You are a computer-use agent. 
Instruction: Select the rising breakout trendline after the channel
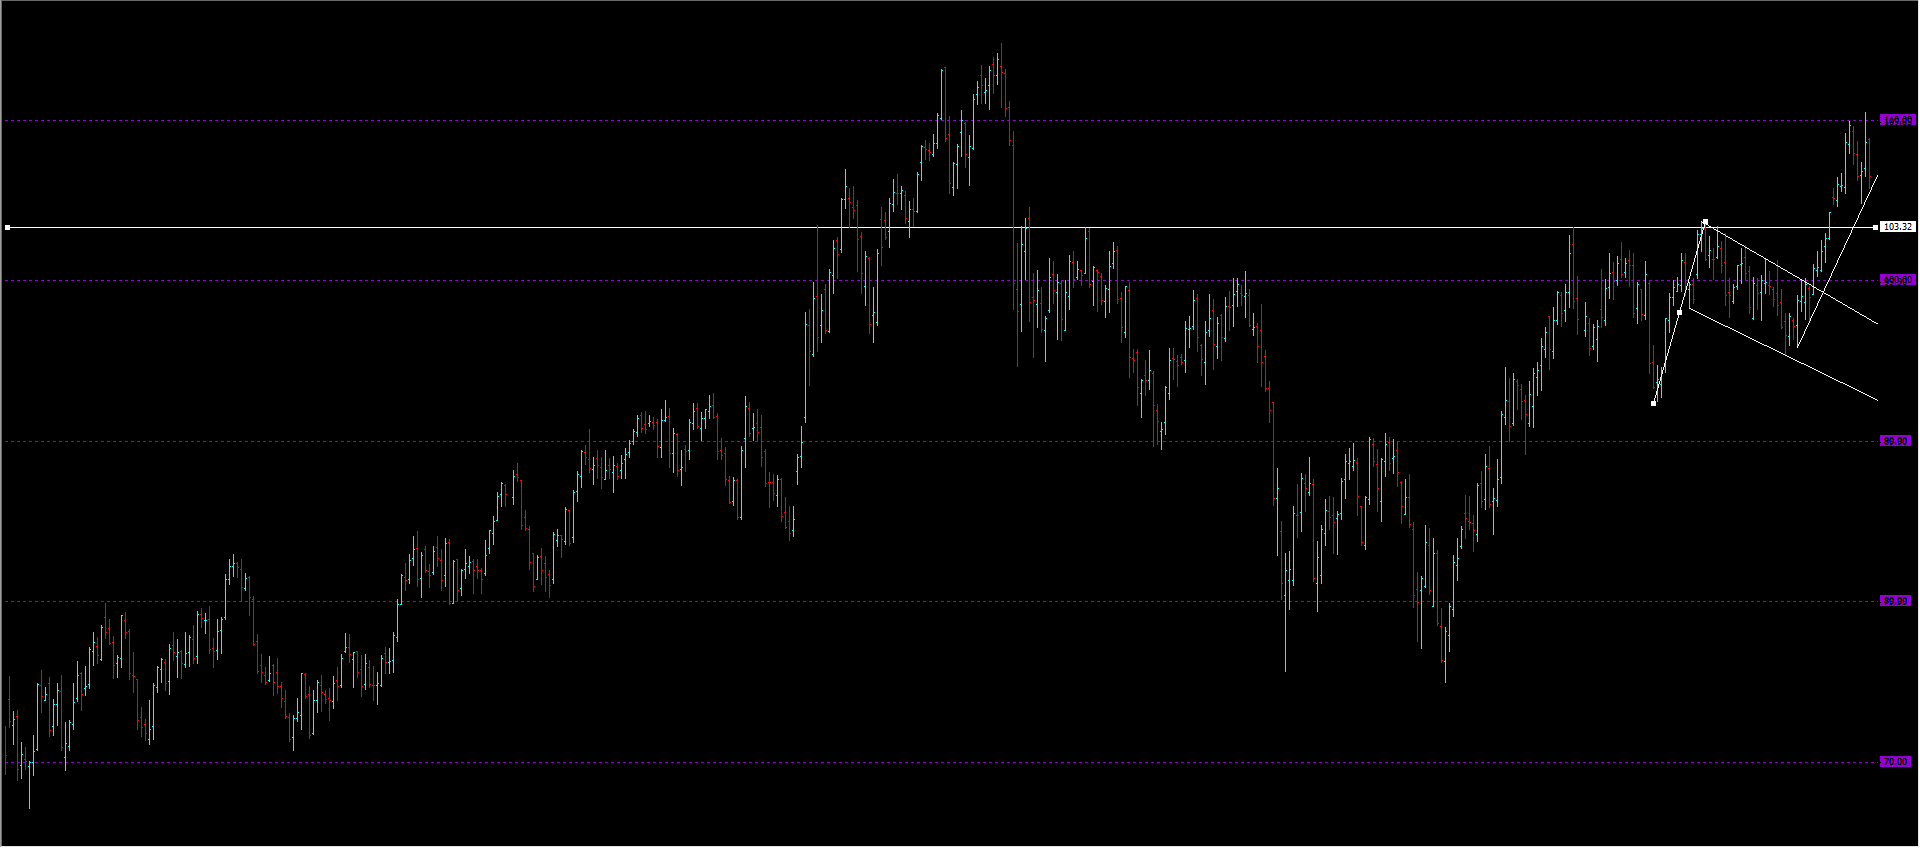coord(1837,261)
